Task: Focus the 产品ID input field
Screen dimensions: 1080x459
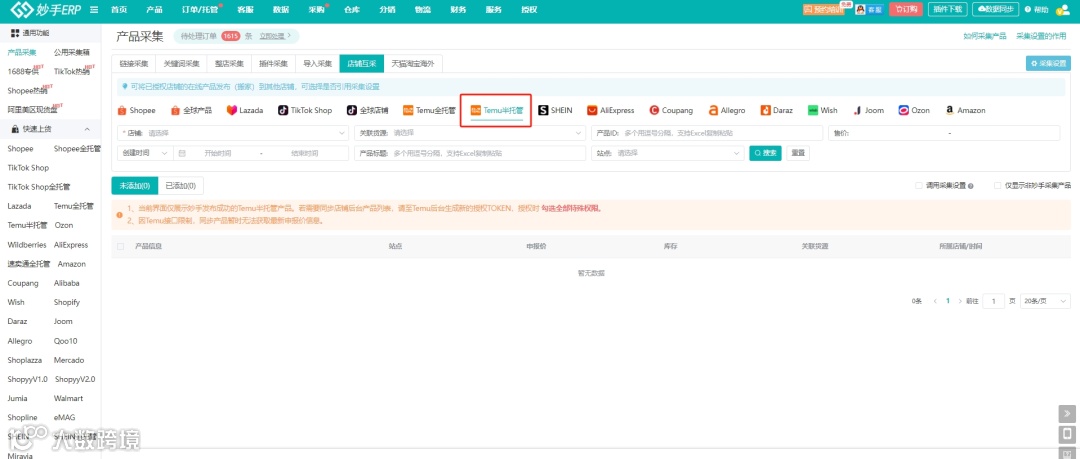Action: 707,133
